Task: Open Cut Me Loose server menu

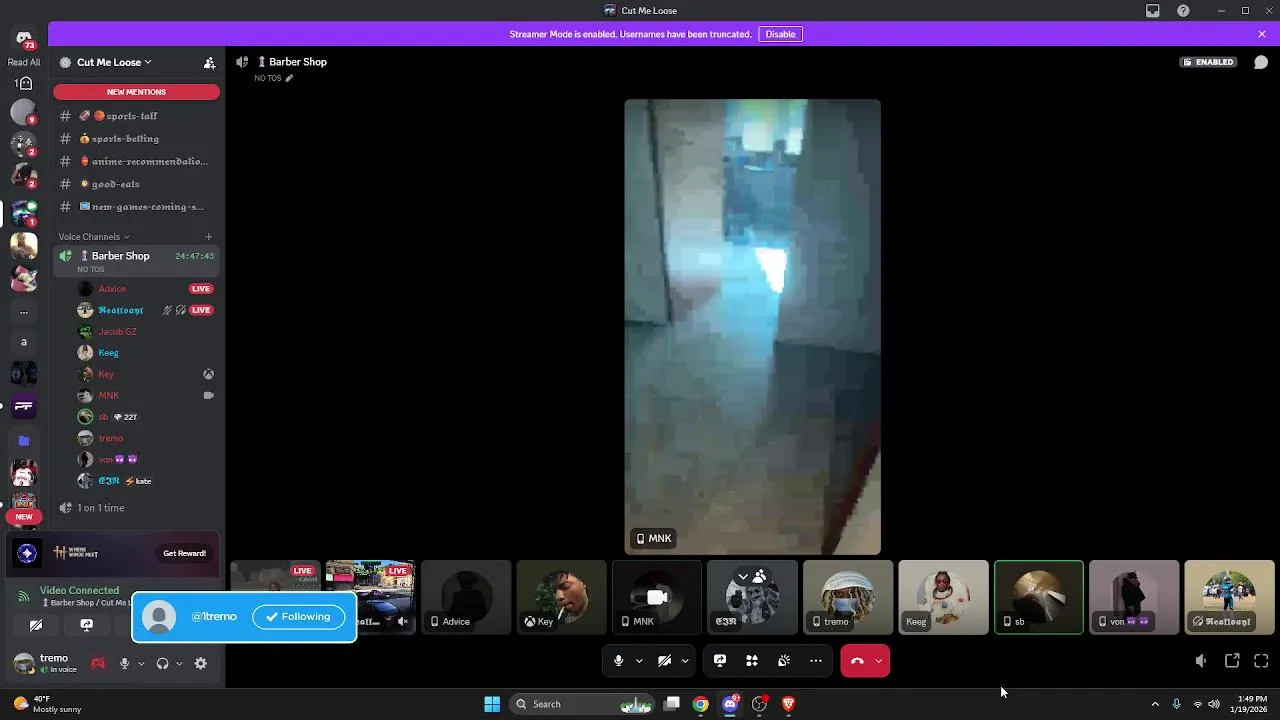Action: point(113,62)
